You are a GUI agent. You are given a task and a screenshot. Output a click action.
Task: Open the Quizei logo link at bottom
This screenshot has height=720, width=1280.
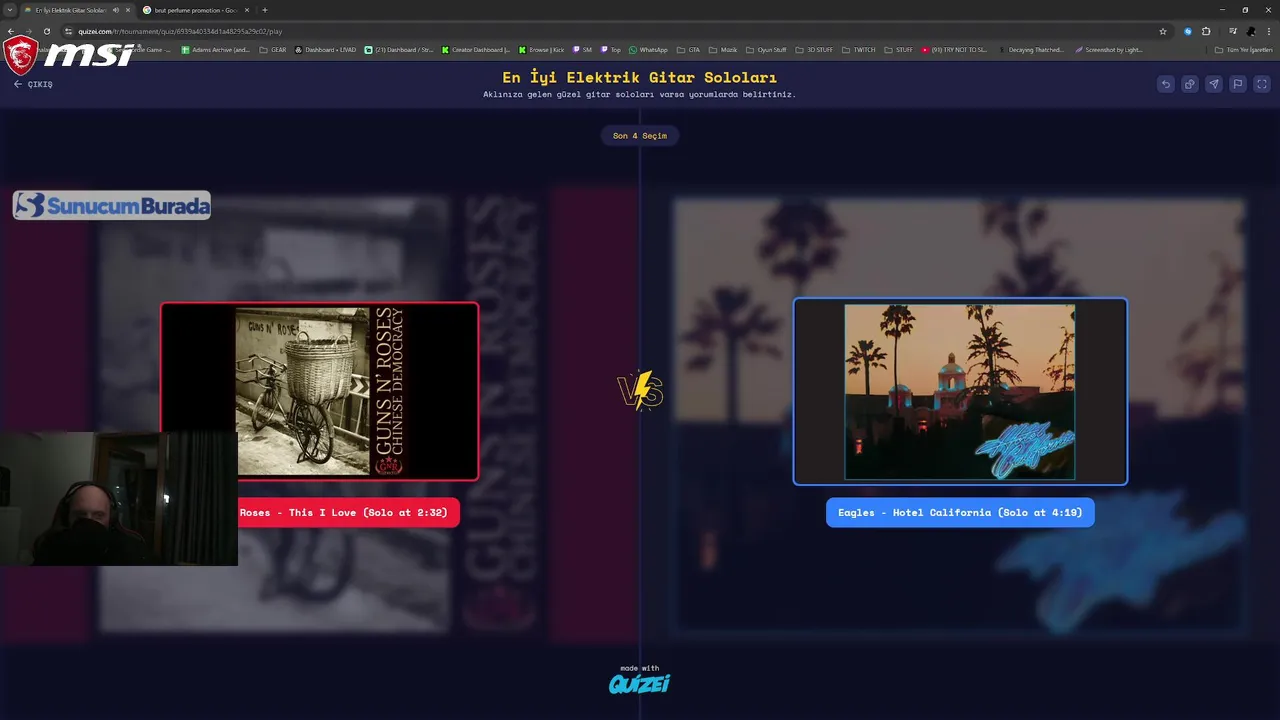[640, 684]
